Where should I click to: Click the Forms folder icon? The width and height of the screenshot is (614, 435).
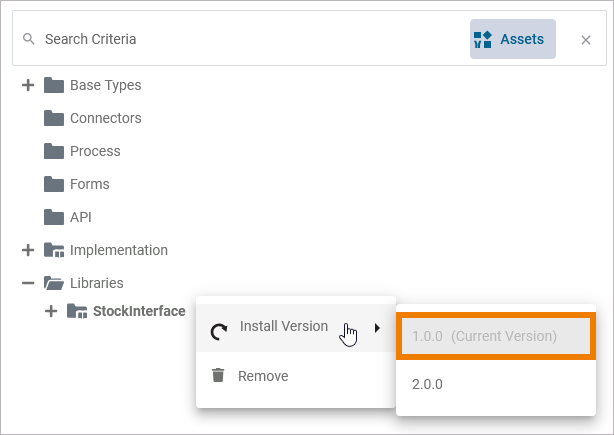click(54, 184)
